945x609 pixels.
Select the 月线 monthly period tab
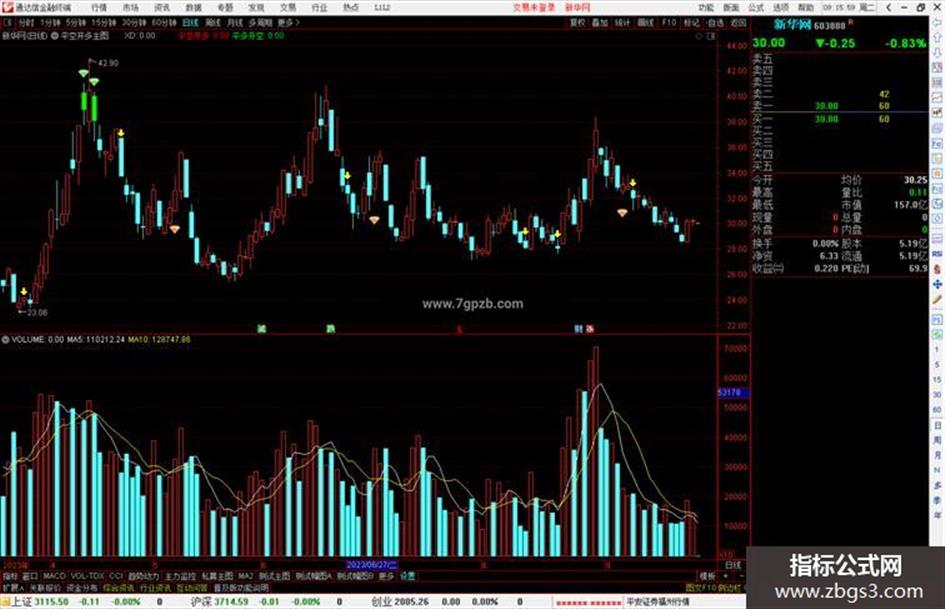(x=234, y=22)
